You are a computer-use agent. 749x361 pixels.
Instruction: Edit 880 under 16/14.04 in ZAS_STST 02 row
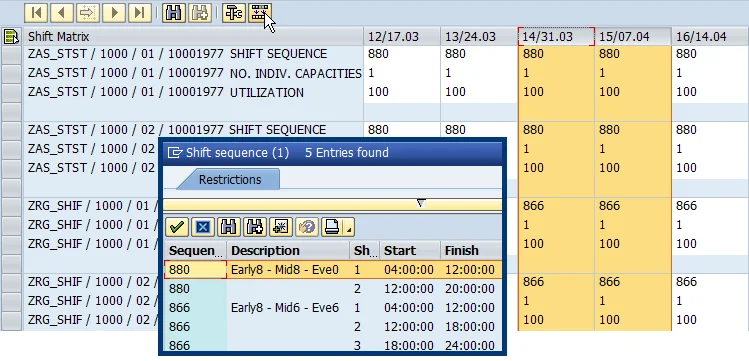click(710, 130)
